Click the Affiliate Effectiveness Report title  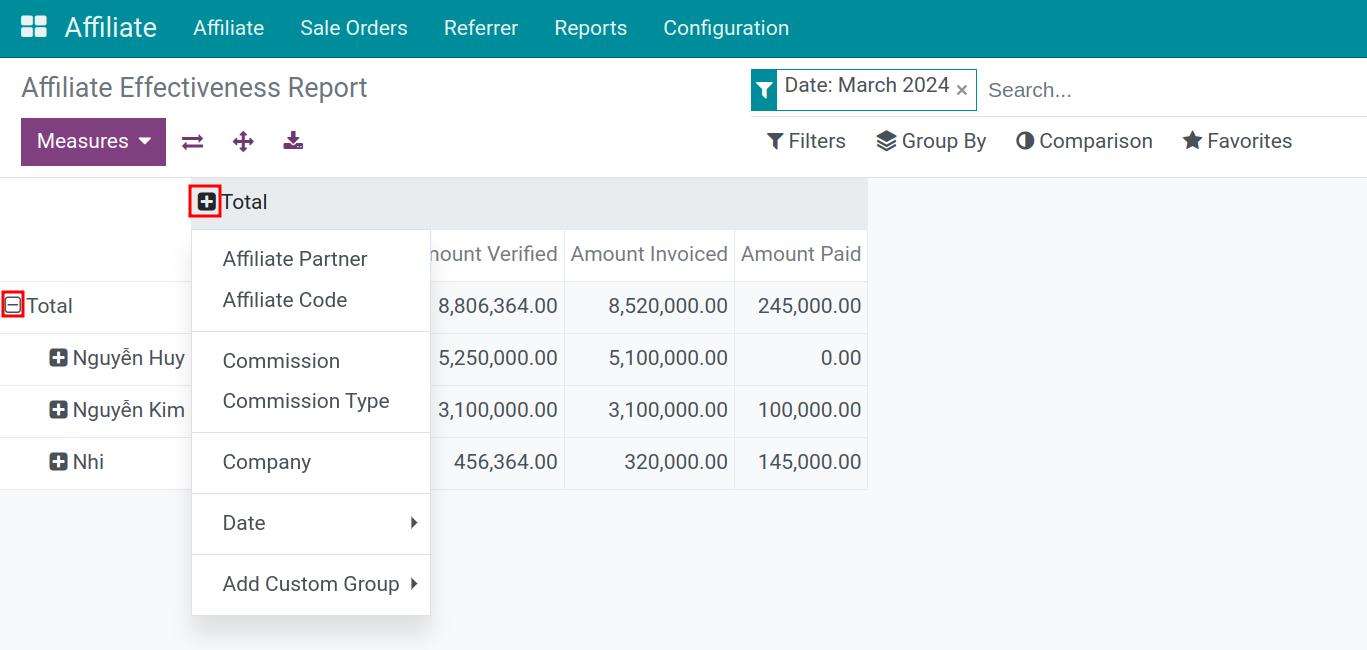click(194, 88)
